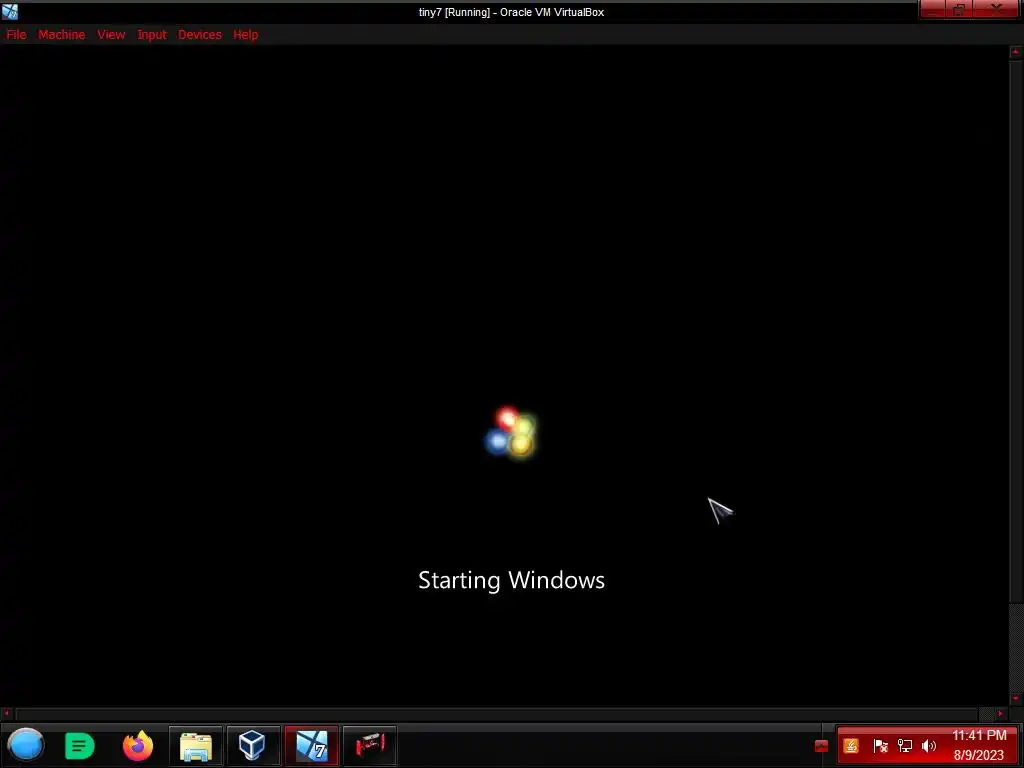Open the network tray icon
This screenshot has width=1024, height=768.
click(x=904, y=746)
